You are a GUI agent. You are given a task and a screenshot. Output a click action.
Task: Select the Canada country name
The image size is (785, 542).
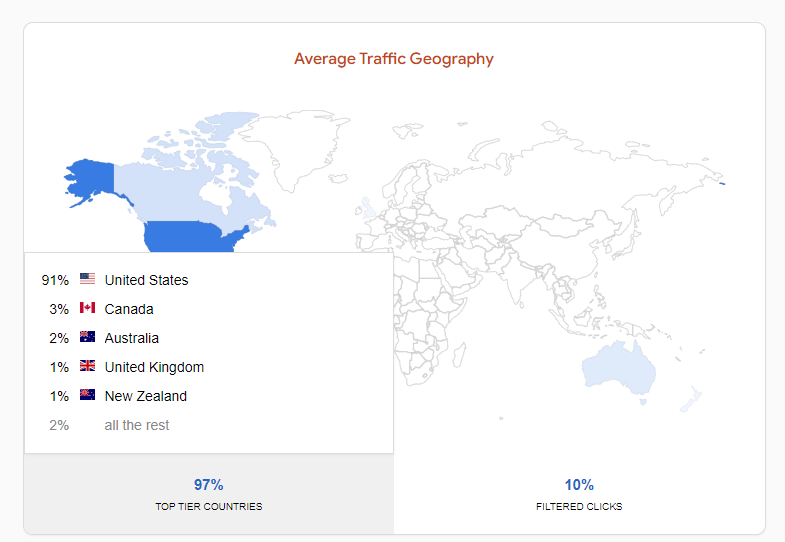(x=129, y=309)
